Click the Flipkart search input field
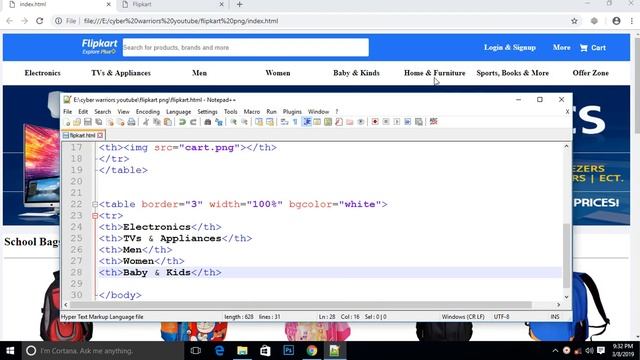 click(x=246, y=47)
